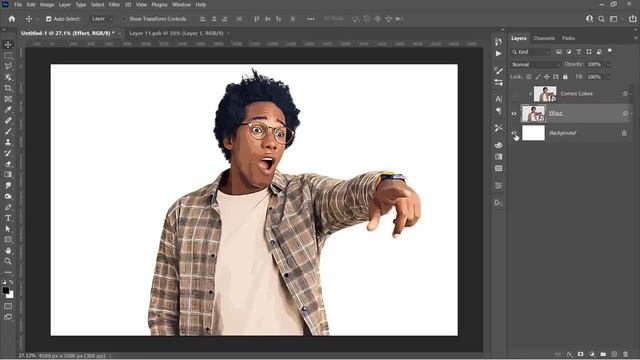Toggle the Auto-Select checkbox
Screen dimensions: 640x360
(x=49, y=19)
